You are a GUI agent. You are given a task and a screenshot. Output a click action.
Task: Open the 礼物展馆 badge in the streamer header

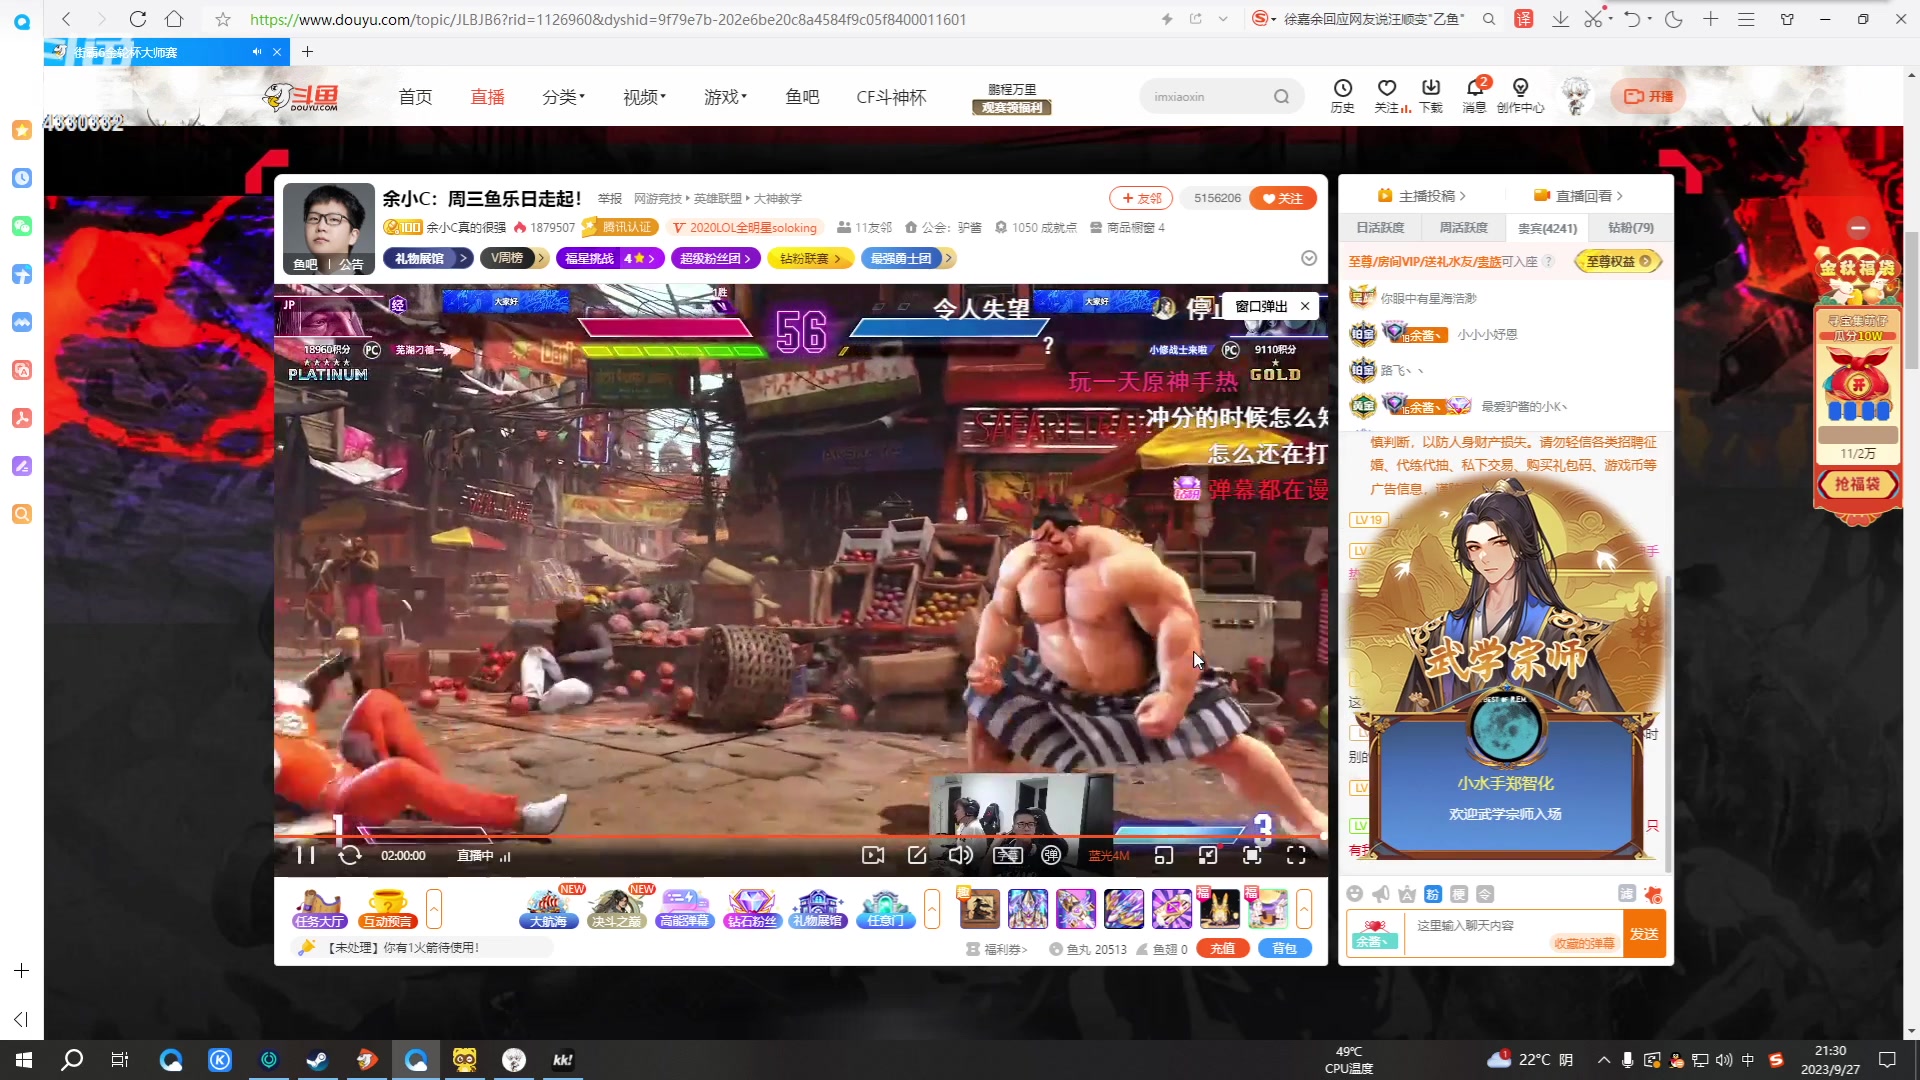coord(427,258)
